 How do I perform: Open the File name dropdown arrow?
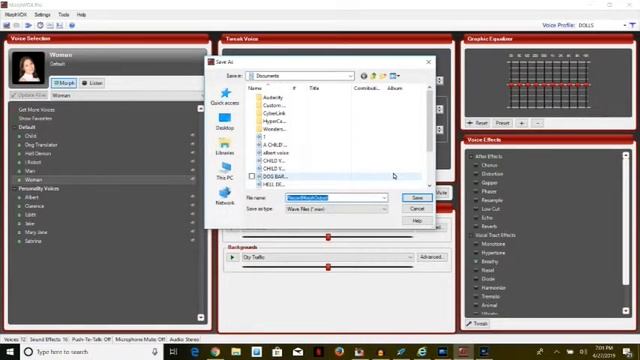click(x=384, y=198)
